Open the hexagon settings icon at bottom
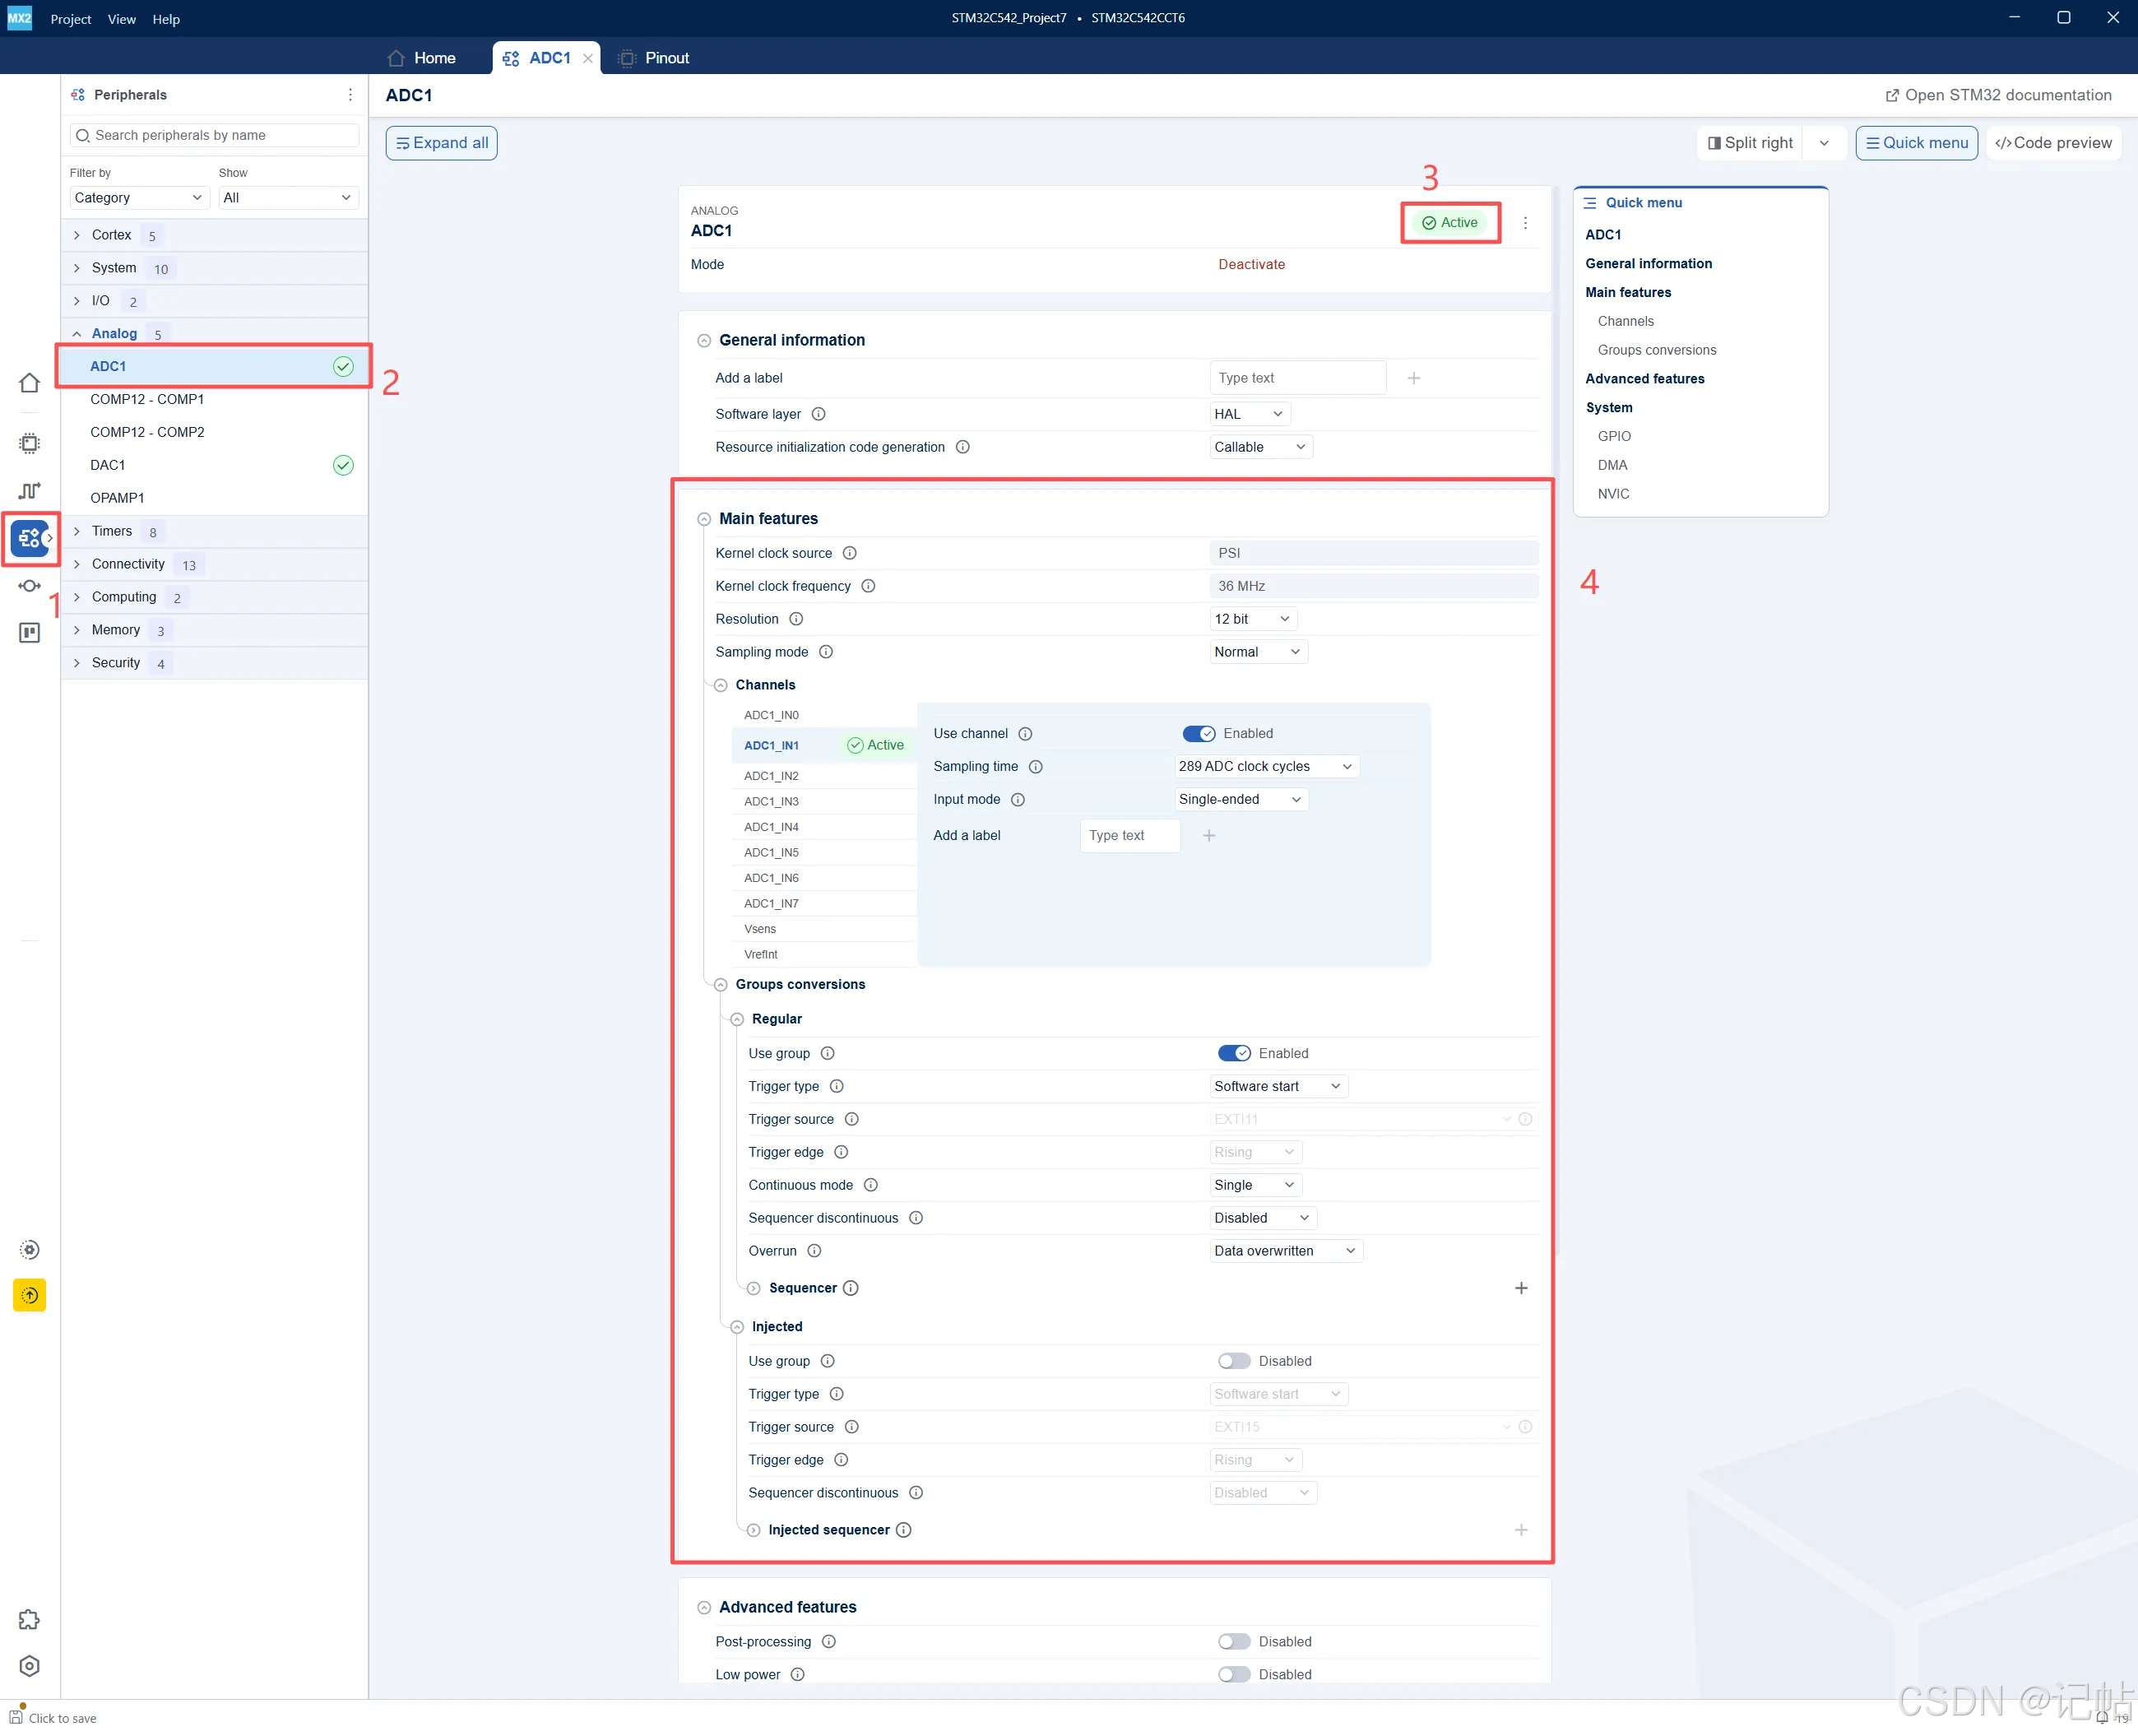2138x1736 pixels. pos(29,1666)
